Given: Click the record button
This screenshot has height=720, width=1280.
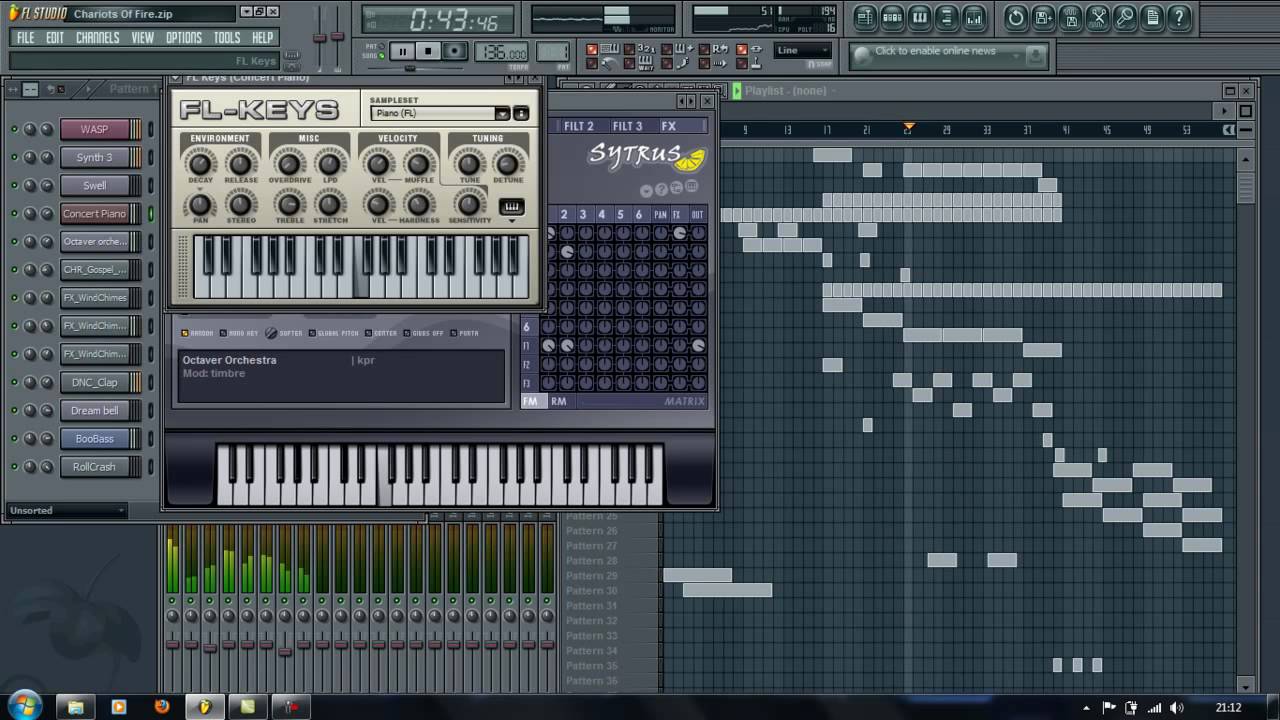Looking at the screenshot, I should [454, 51].
